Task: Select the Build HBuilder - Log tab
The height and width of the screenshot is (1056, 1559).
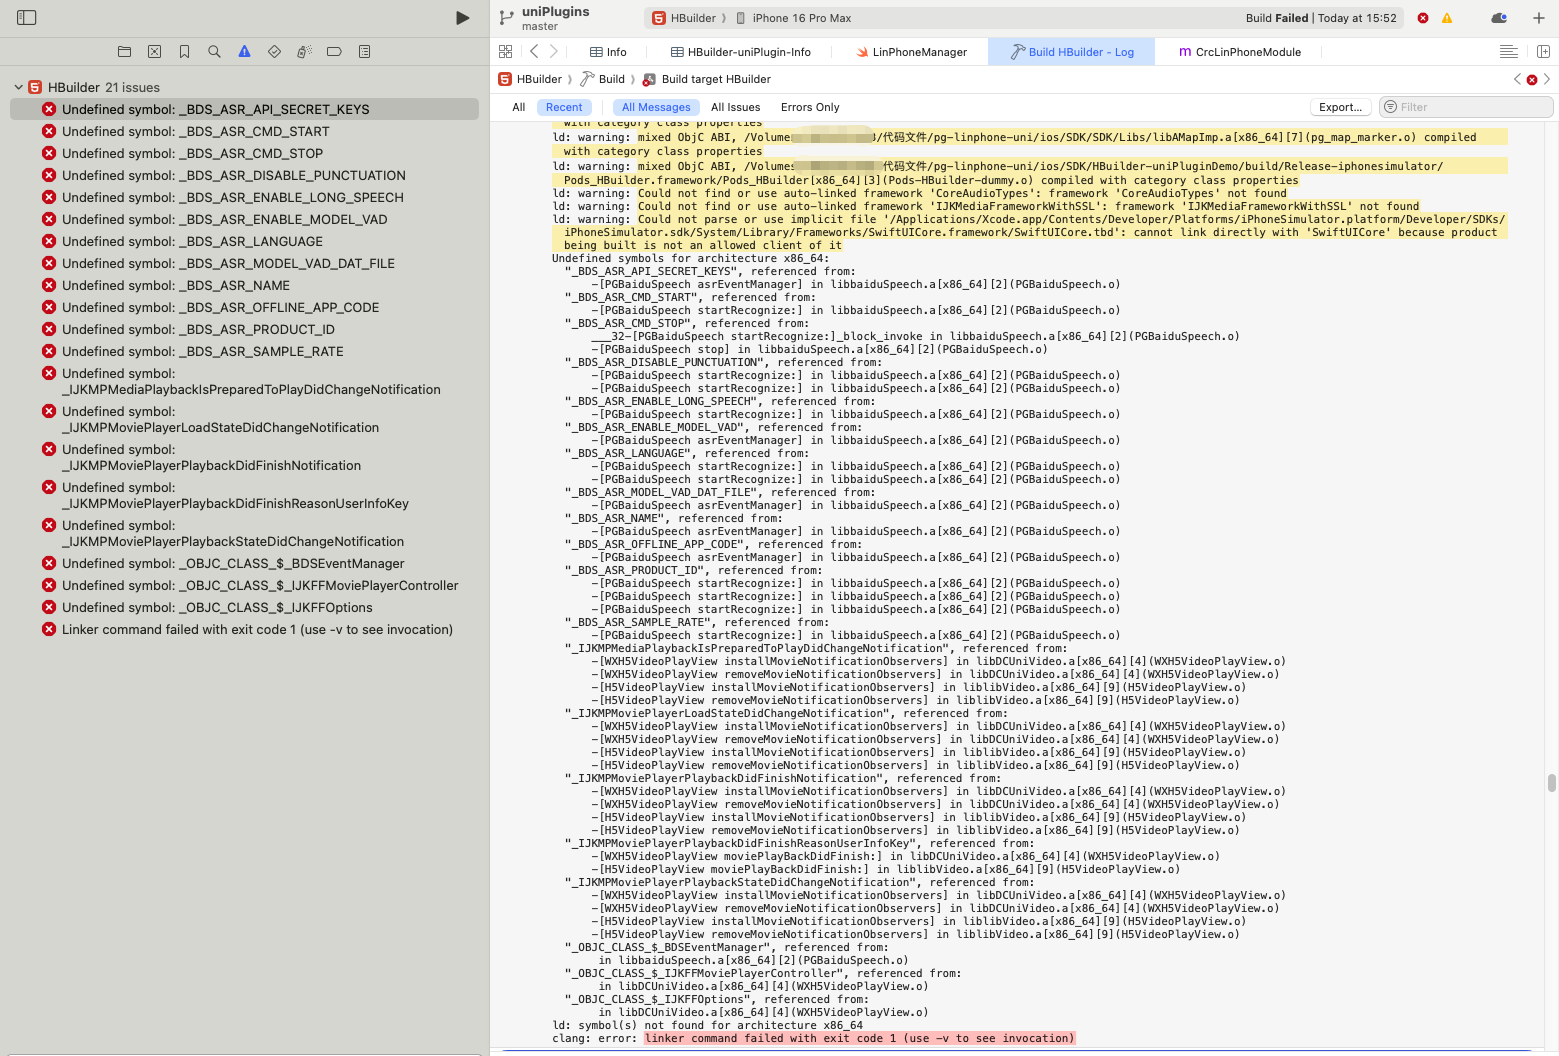Action: click(x=1071, y=52)
